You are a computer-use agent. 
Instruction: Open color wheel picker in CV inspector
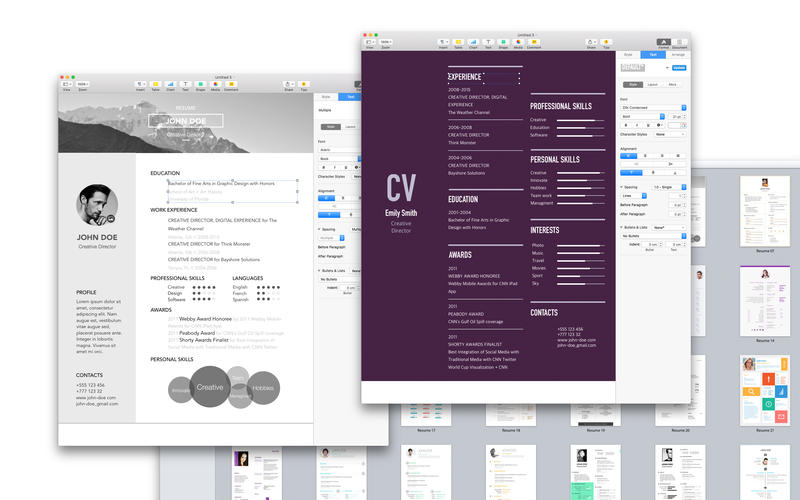683,125
